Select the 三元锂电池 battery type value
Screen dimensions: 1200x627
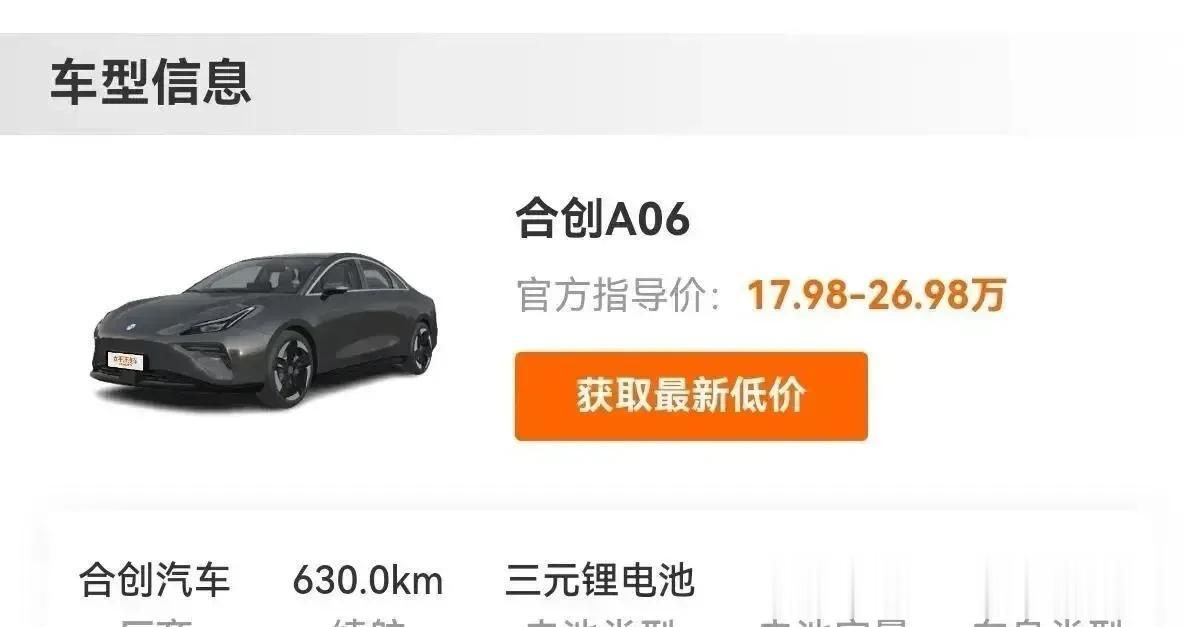coord(600,579)
